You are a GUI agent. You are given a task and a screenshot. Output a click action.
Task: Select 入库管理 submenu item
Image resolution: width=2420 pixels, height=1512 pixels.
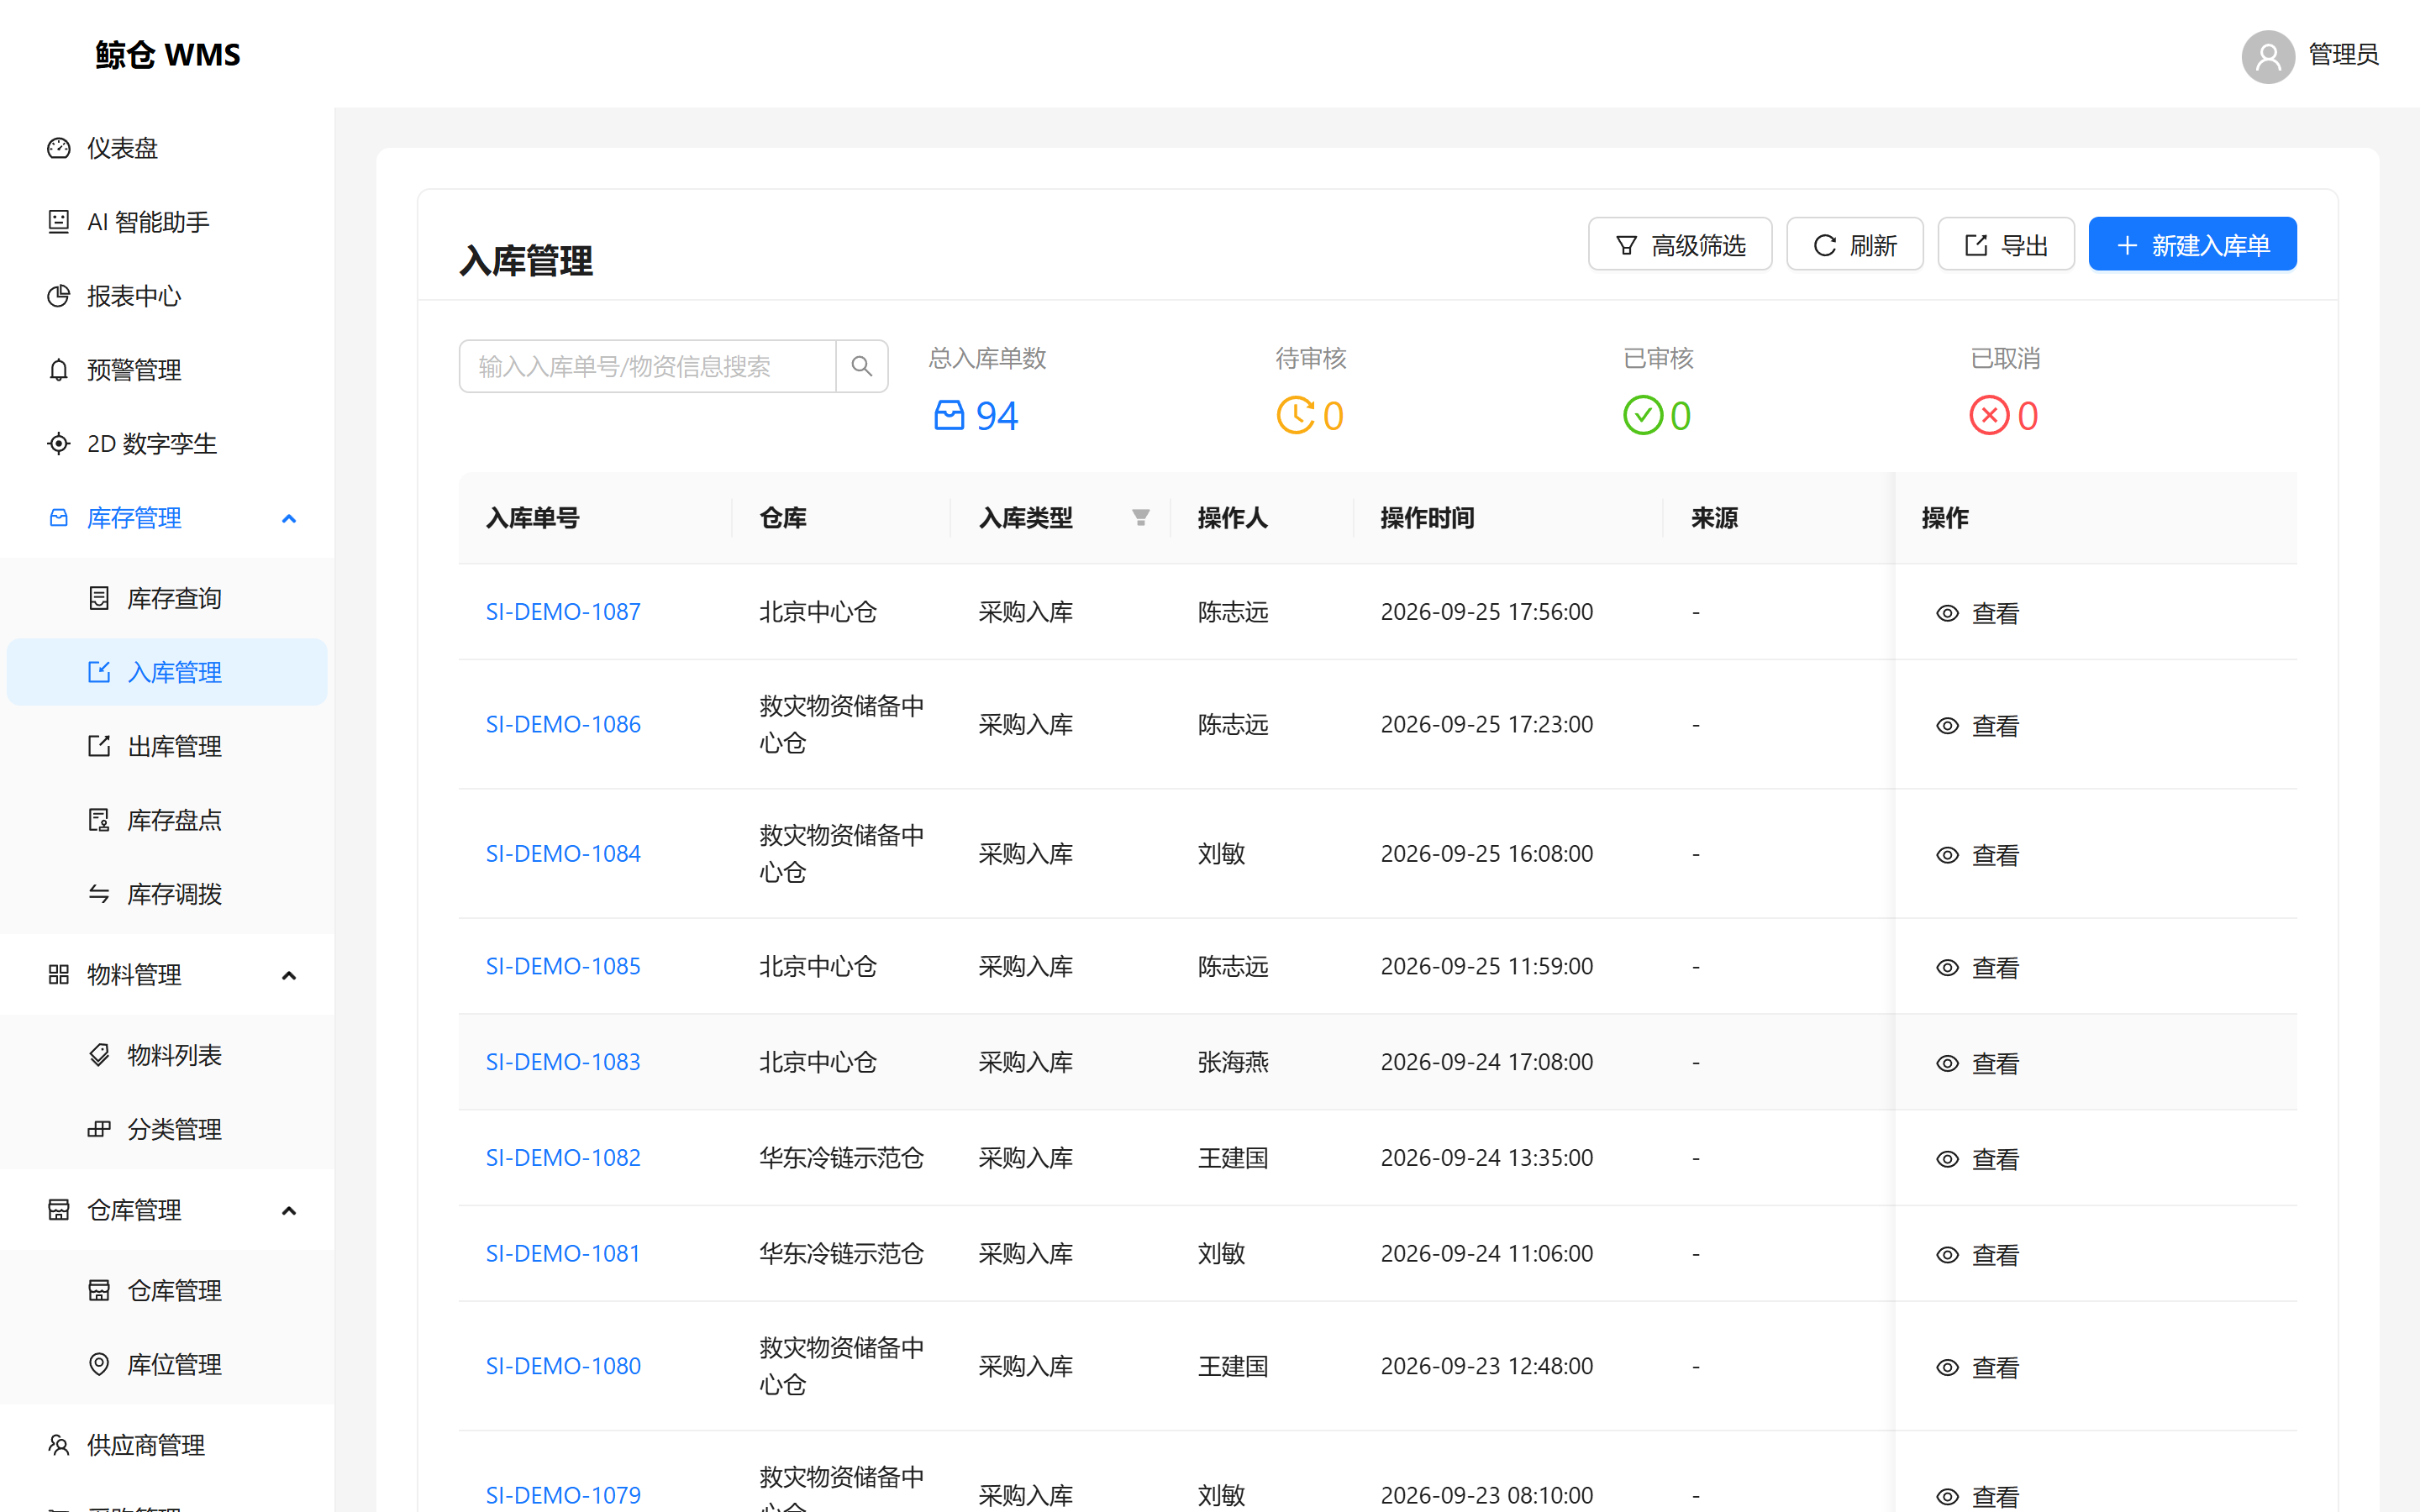click(167, 672)
